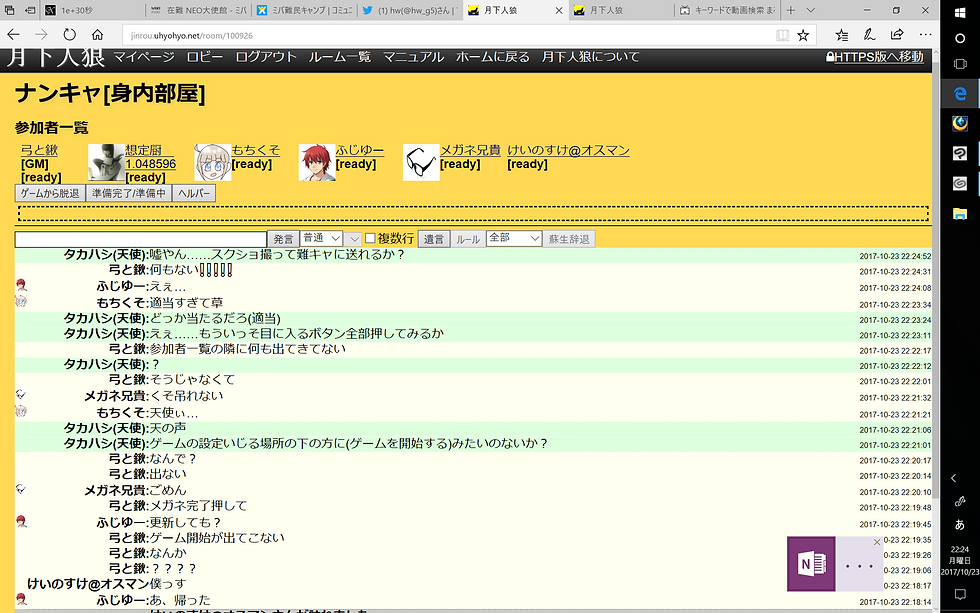This screenshot has height=613, width=980.
Task: Add this page to favorites with the star
Action: [x=803, y=36]
